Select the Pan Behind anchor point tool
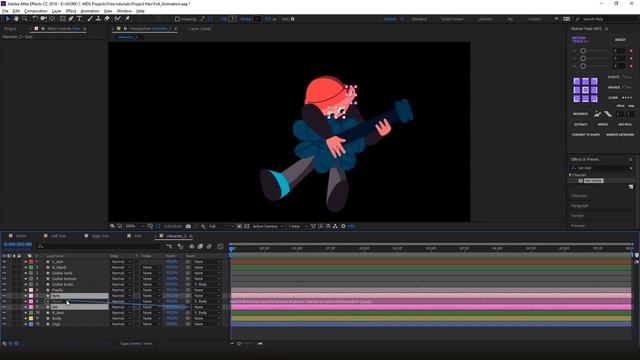The width and height of the screenshot is (640, 360). pyautogui.click(x=52, y=19)
